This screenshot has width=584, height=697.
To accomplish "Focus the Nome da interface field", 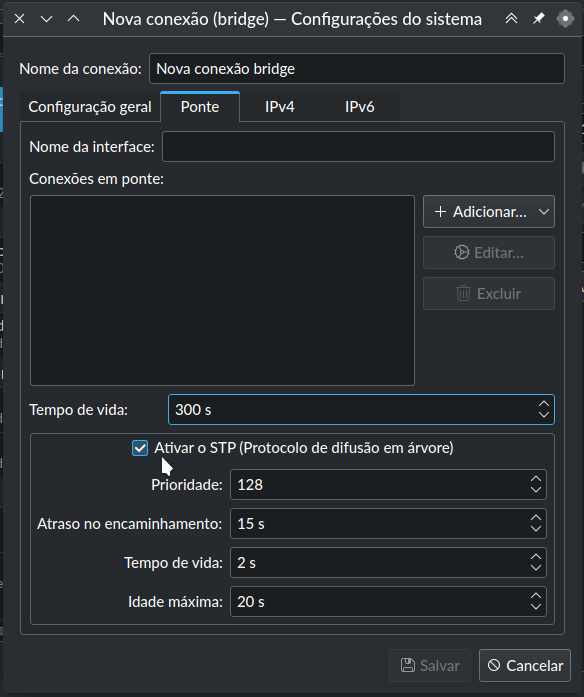I will pyautogui.click(x=358, y=146).
